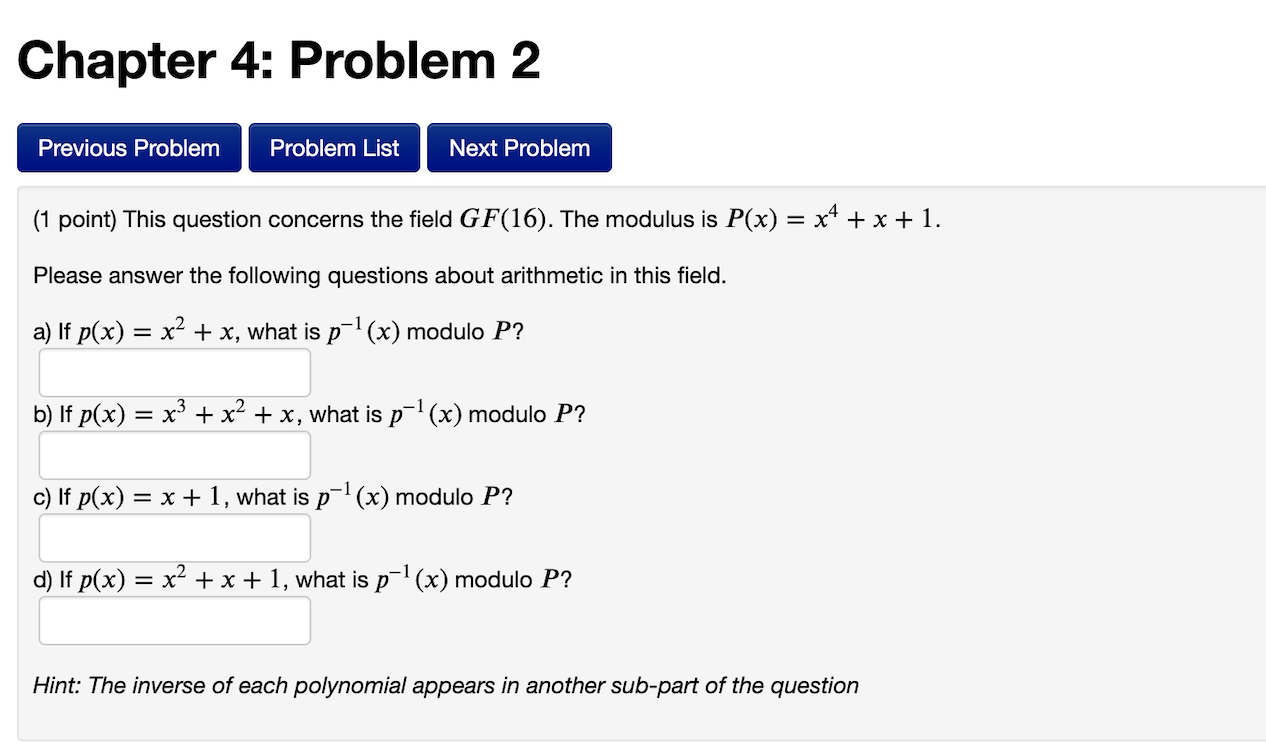Select the answer field under part b

point(174,454)
